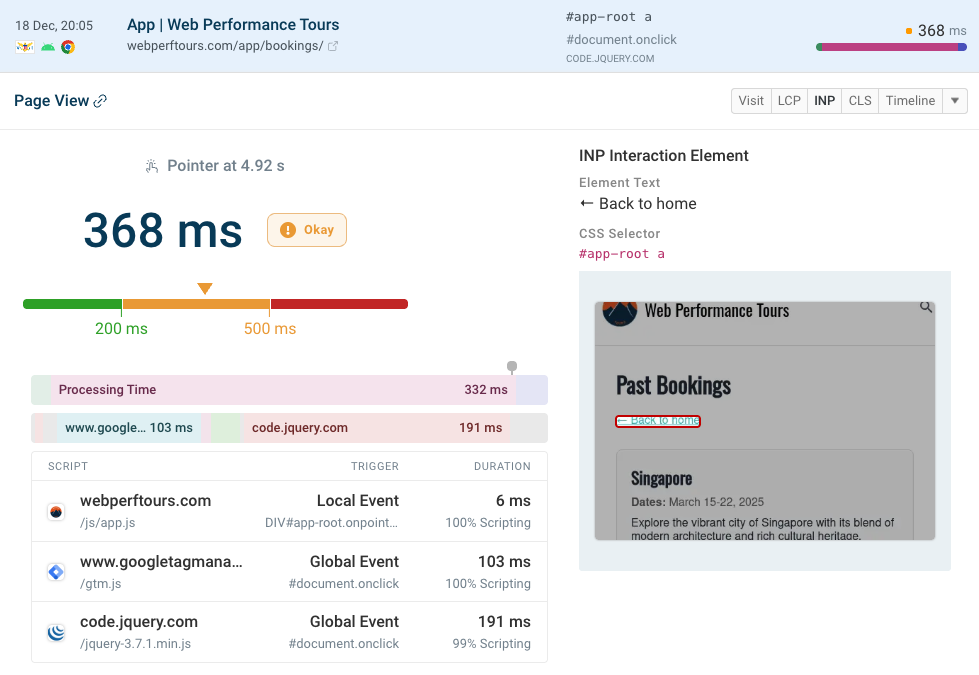Image resolution: width=979 pixels, height=675 pixels.
Task: Click the jQuery script icon
Action: 56,632
